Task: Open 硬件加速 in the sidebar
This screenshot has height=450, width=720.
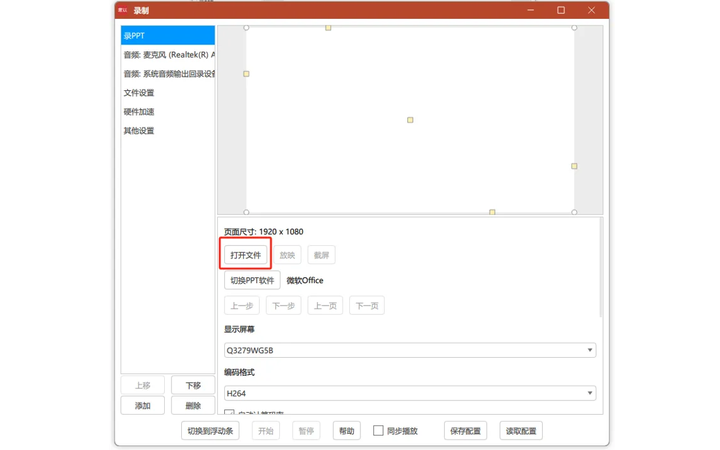Action: 168,112
